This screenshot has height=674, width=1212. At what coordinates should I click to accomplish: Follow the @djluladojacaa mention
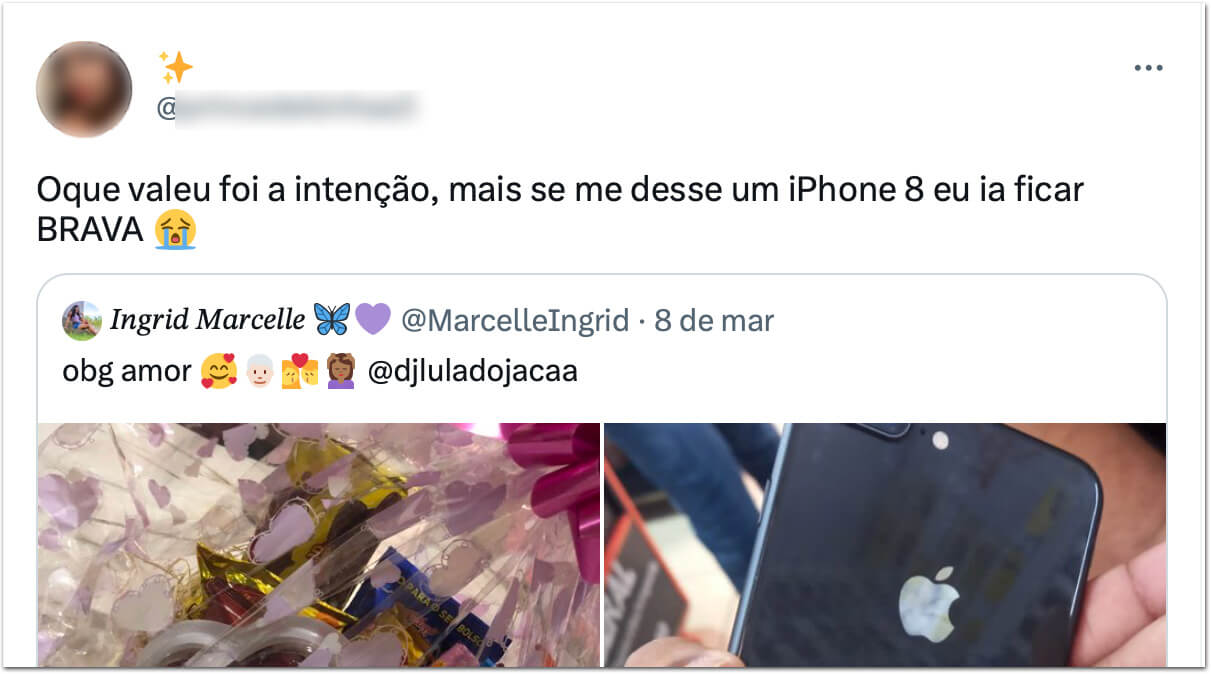pyautogui.click(x=473, y=372)
